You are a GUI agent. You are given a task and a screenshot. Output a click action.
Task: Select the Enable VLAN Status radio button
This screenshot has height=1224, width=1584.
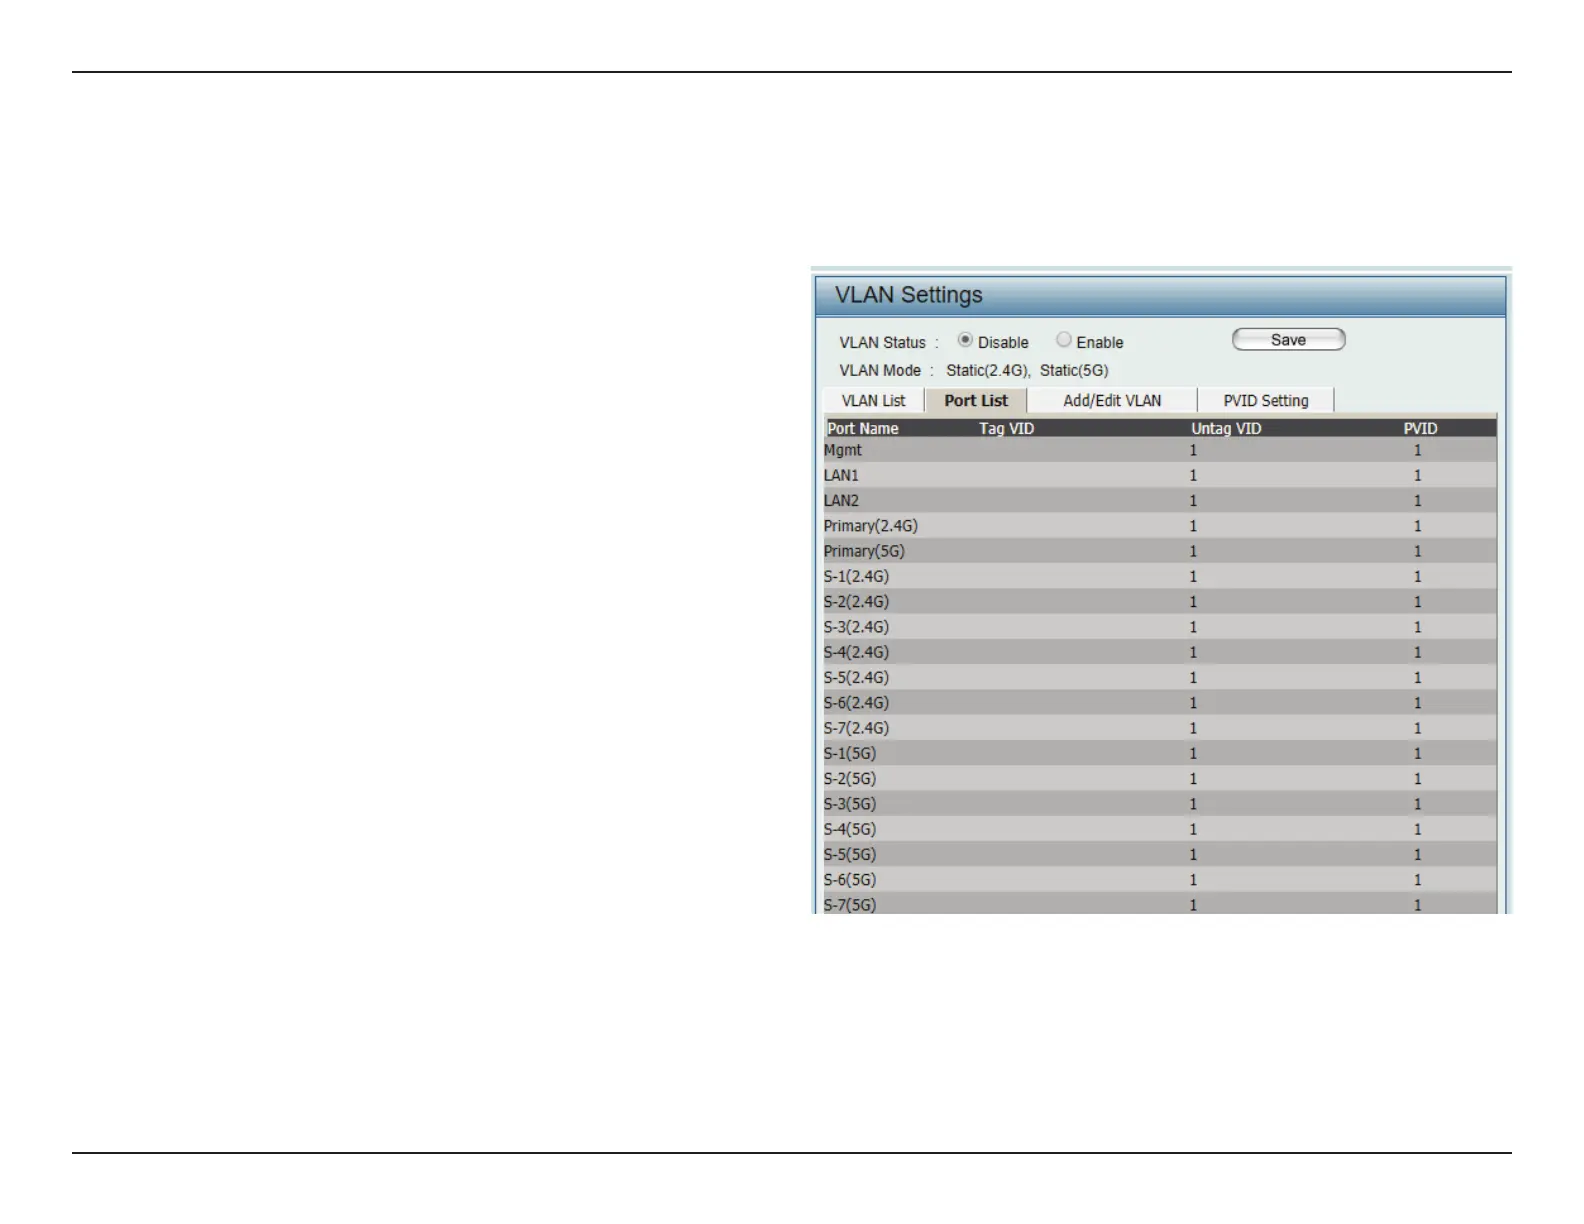1064,340
